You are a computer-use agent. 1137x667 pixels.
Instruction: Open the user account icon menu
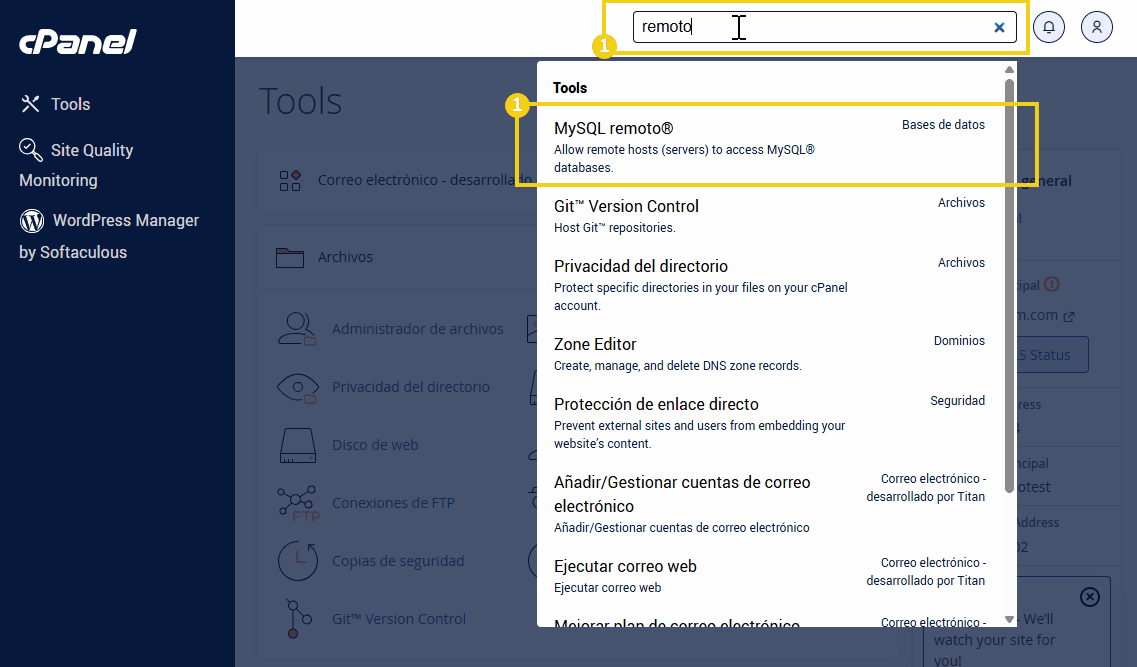(1097, 27)
